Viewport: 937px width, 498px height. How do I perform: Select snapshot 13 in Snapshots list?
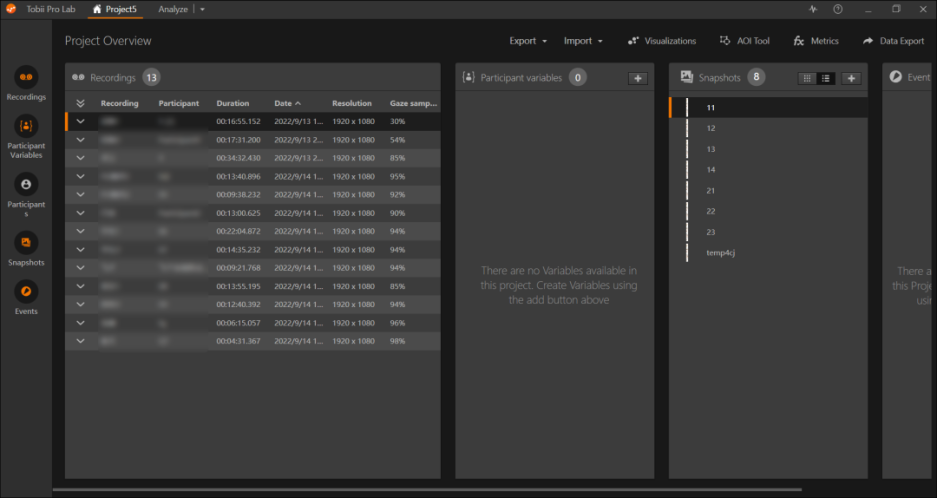coord(768,149)
